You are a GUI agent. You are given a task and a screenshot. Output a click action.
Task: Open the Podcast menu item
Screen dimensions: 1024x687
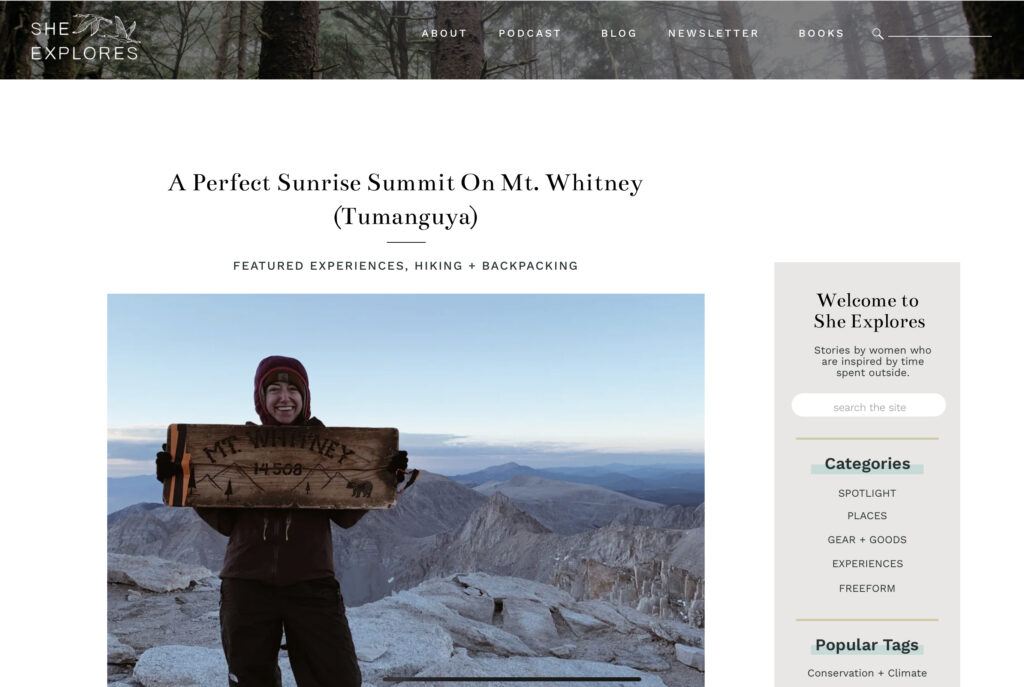click(530, 33)
